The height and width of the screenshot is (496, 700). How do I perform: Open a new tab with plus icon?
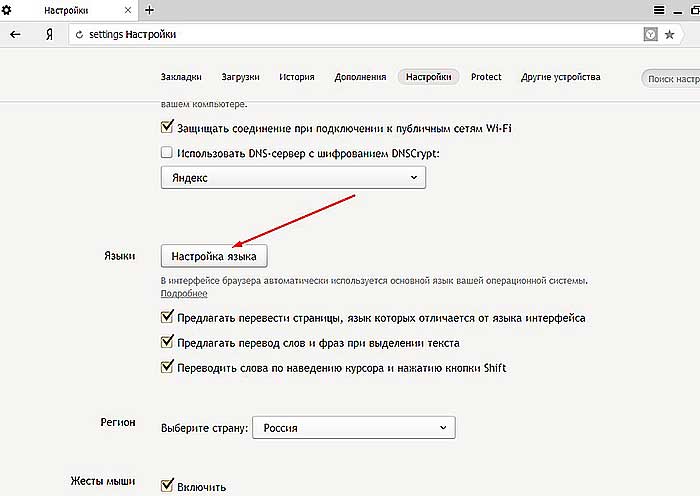pos(150,10)
